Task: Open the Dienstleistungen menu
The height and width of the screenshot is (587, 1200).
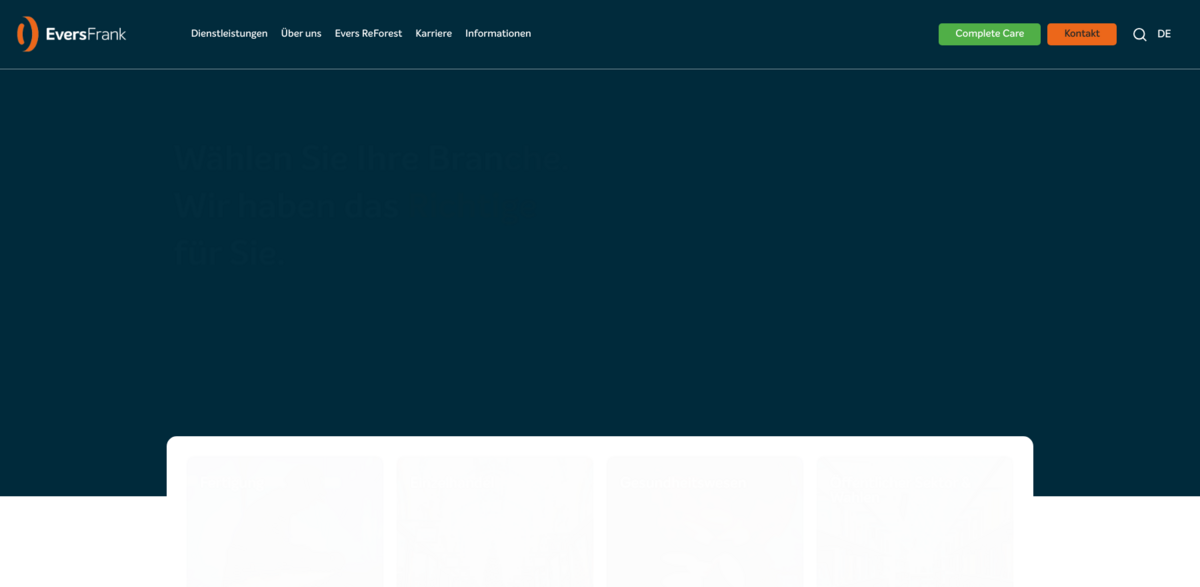Action: tap(229, 34)
